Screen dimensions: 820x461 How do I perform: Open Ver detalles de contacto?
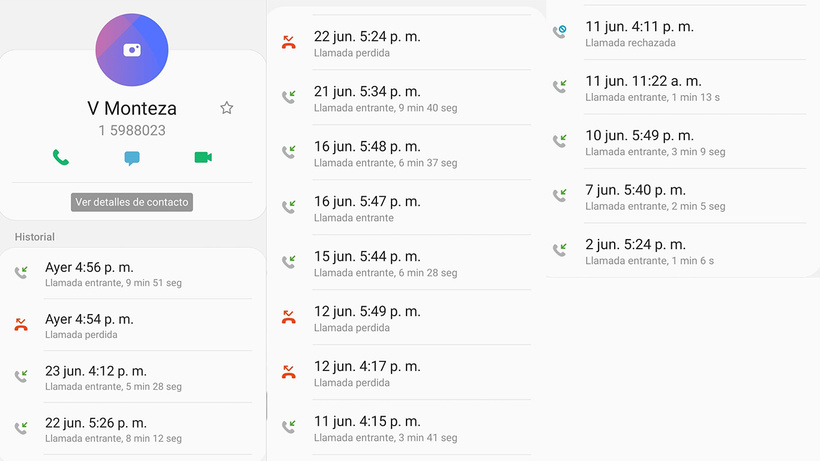point(132,202)
